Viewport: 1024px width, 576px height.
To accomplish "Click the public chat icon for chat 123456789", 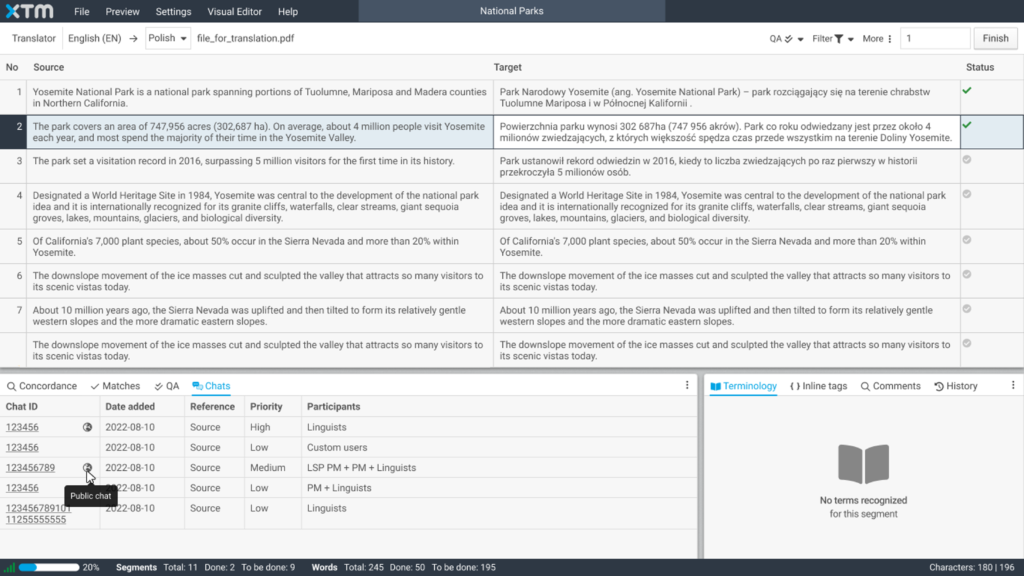I will click(88, 468).
